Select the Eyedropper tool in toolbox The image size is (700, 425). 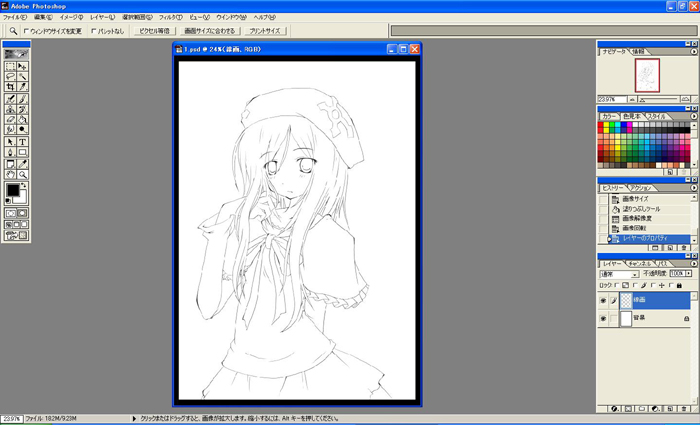click(x=22, y=164)
